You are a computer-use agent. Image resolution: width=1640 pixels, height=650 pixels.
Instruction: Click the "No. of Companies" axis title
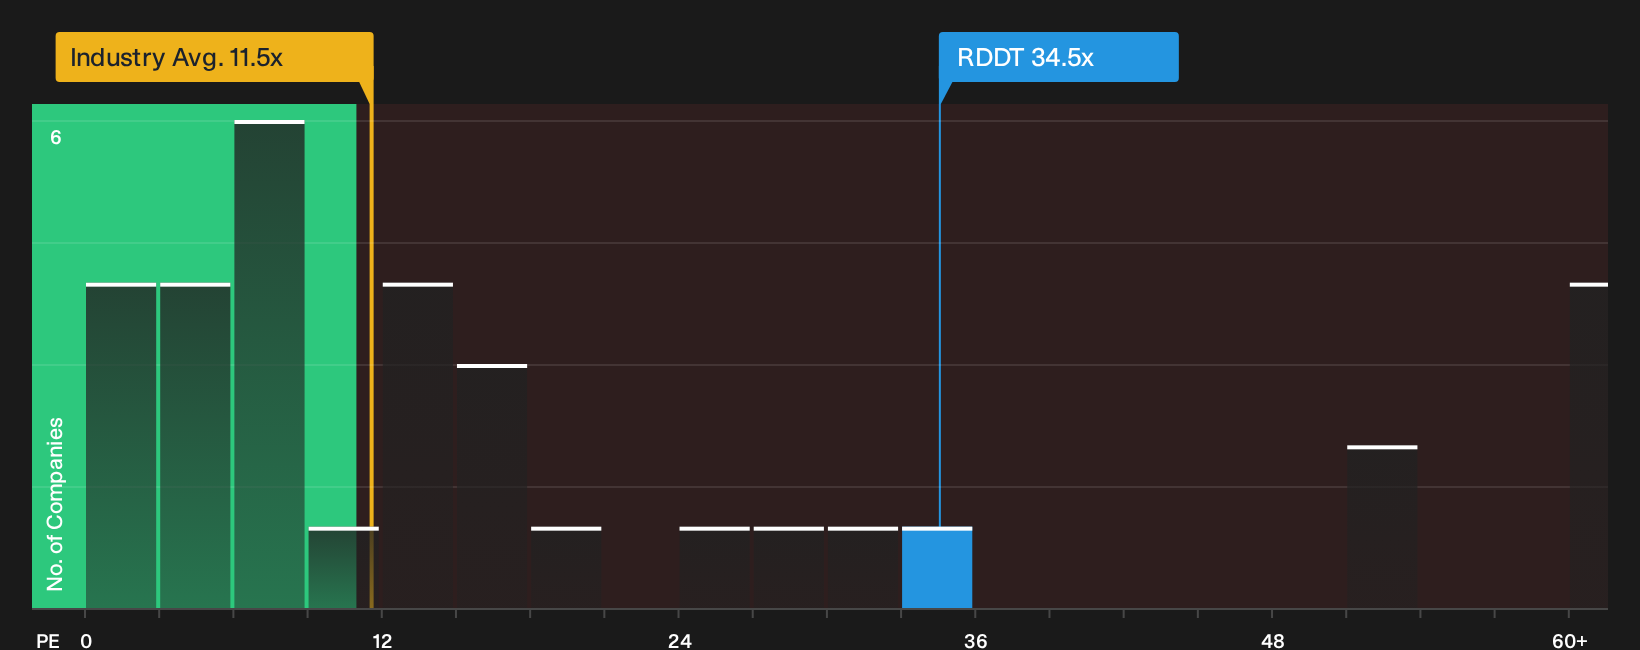(x=55, y=504)
